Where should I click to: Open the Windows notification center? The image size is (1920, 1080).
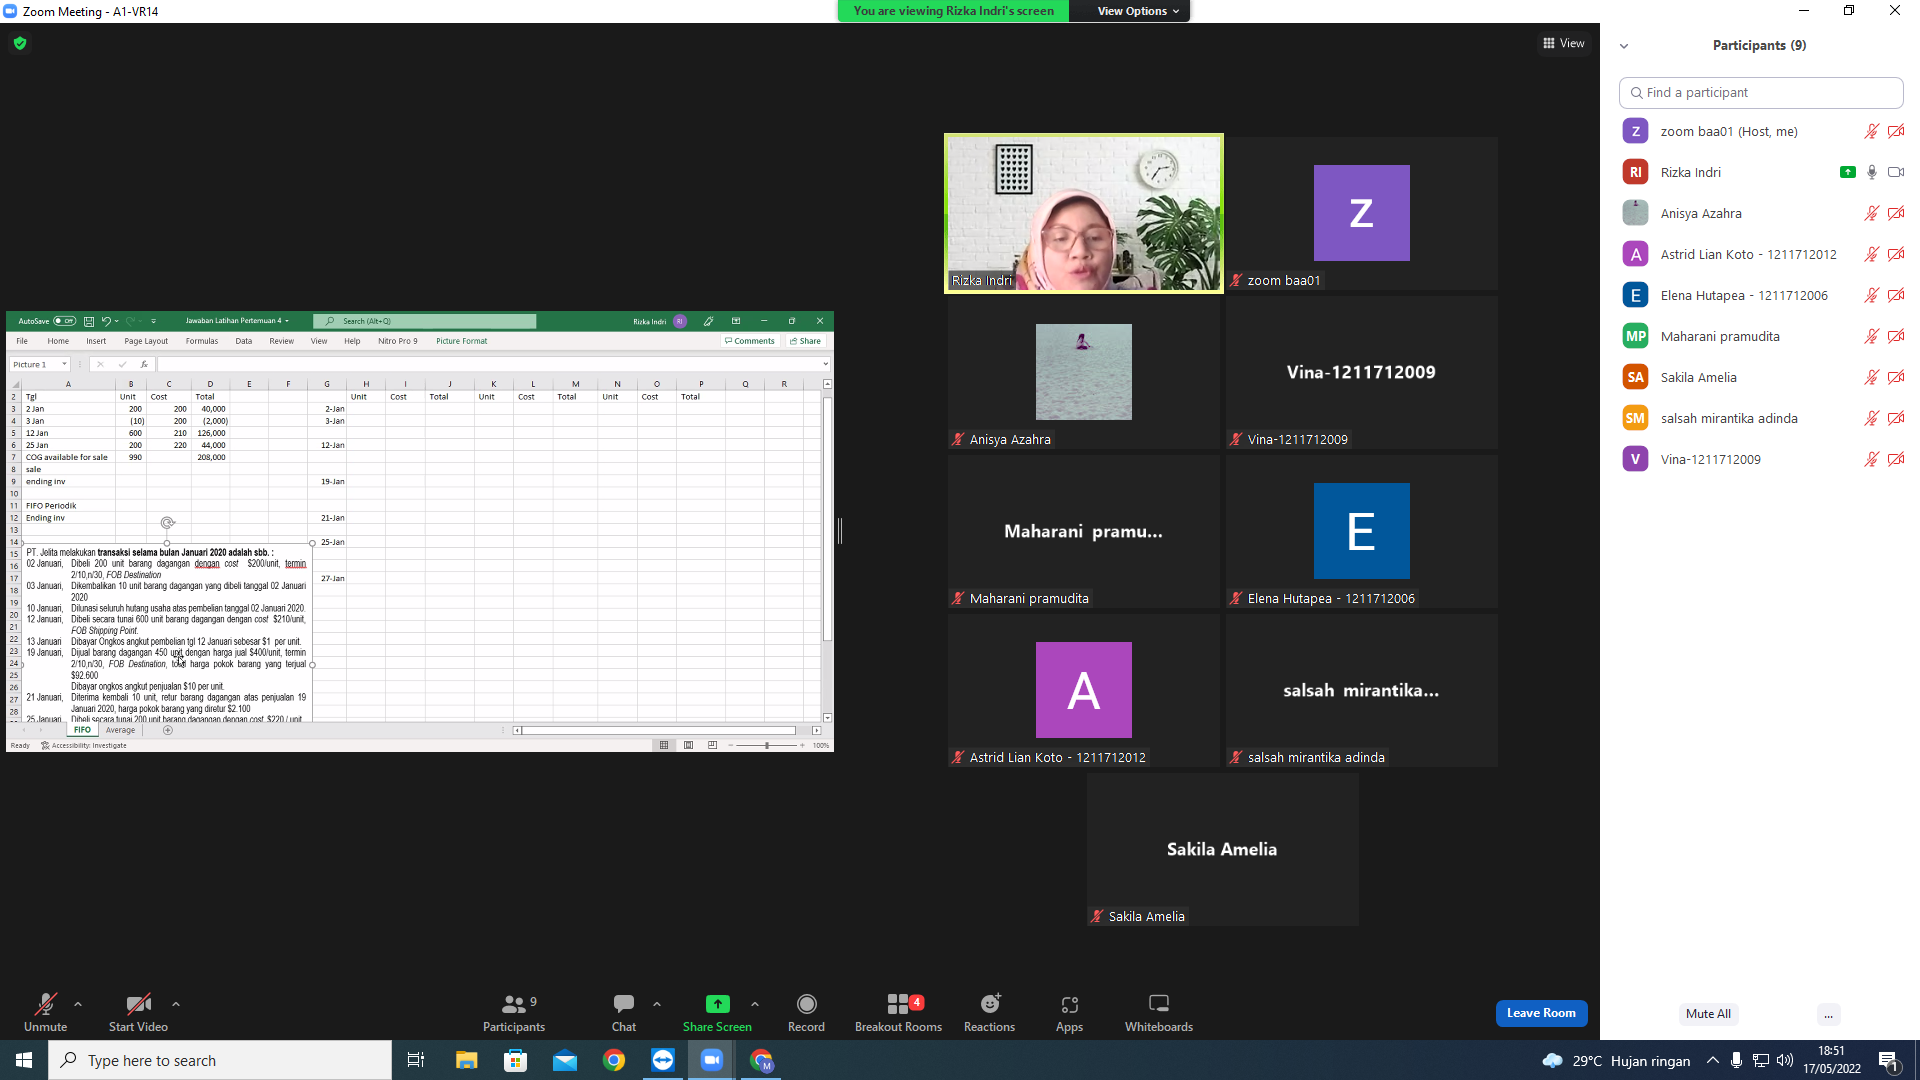click(1889, 1060)
